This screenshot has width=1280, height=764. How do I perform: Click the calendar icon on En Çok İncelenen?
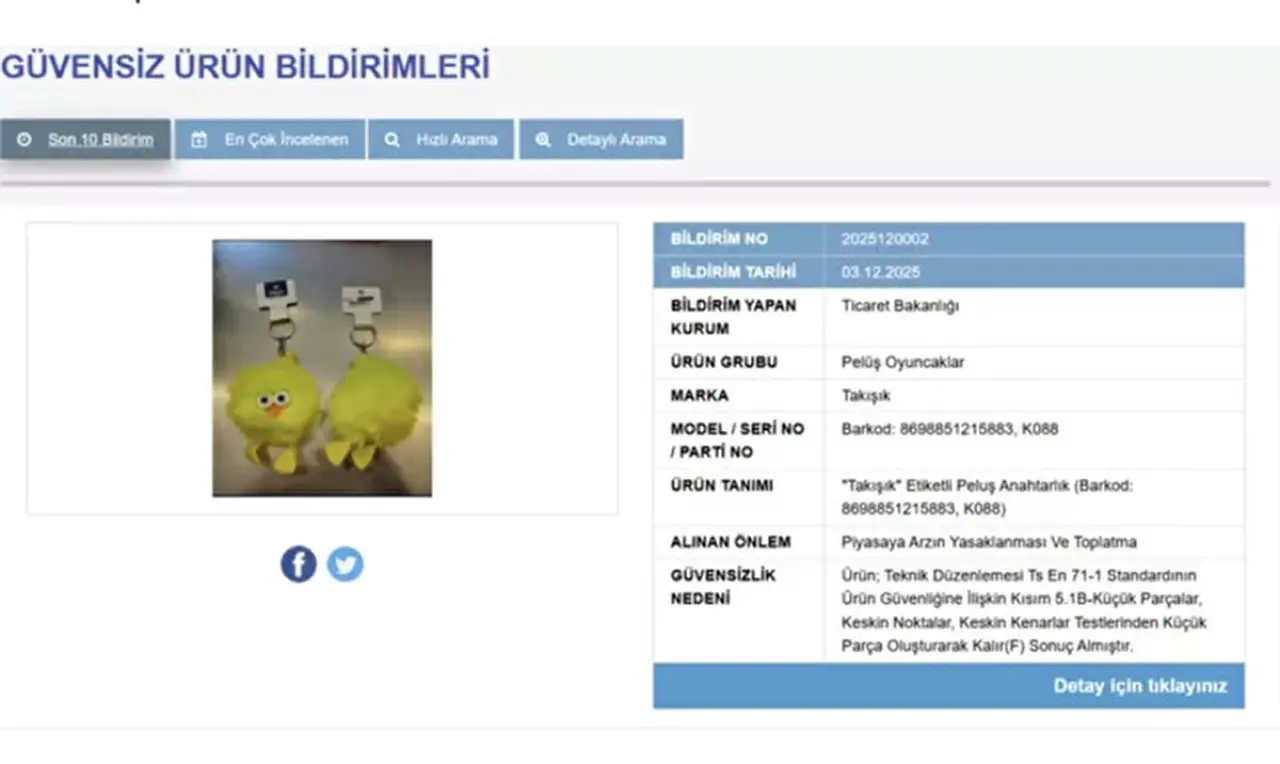pos(199,140)
